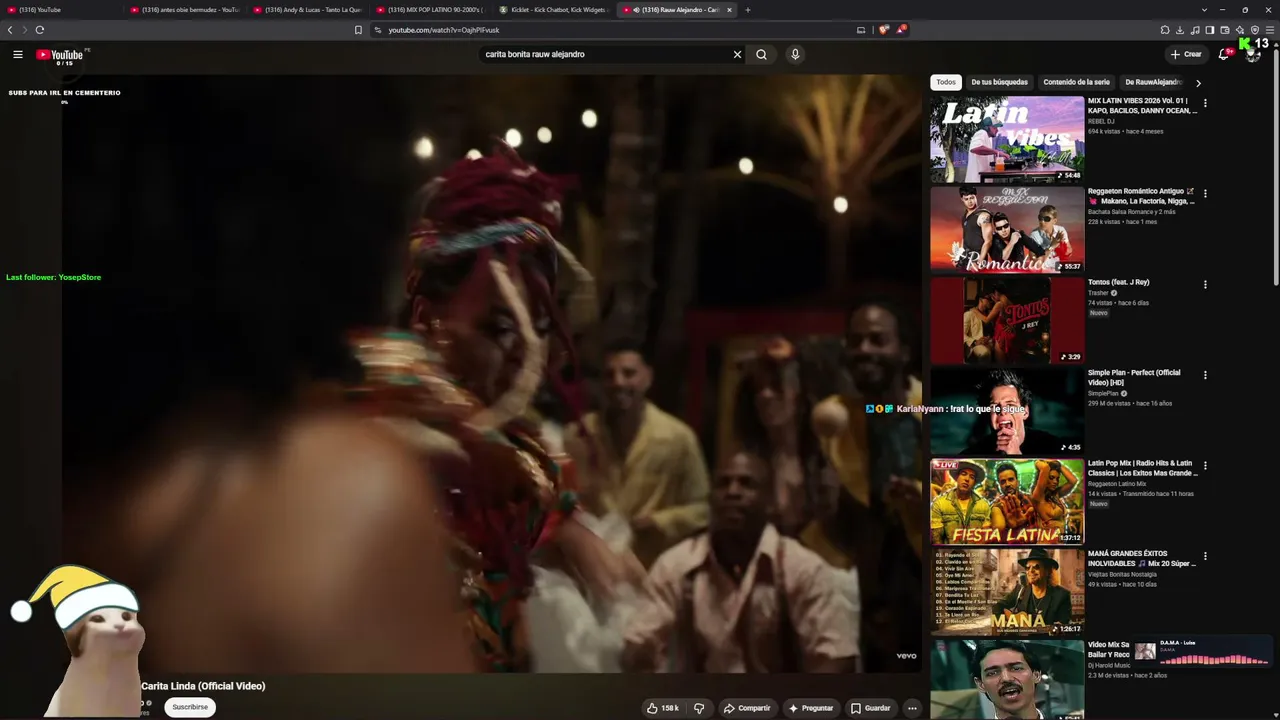Switch to the first YouTube browser tab
Screen dimensions: 1280x720
[62, 10]
